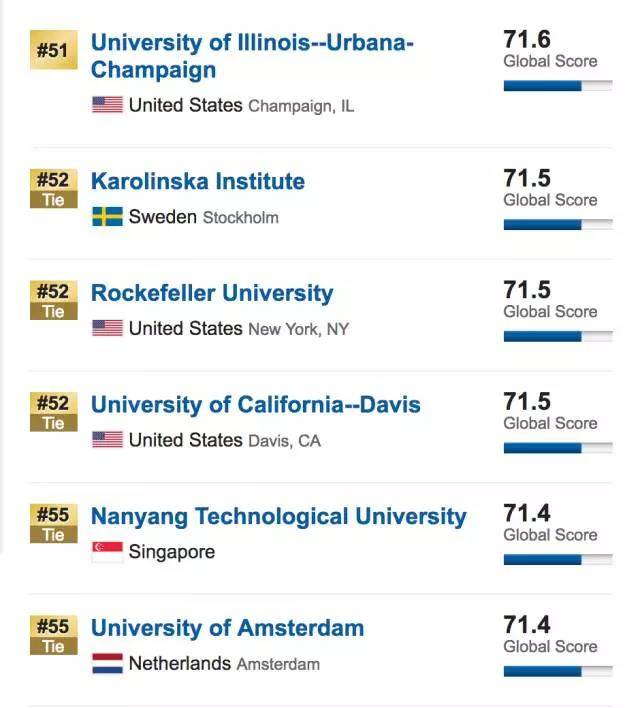
Task: Visit the Rockefeller University page
Action: pyautogui.click(x=212, y=293)
